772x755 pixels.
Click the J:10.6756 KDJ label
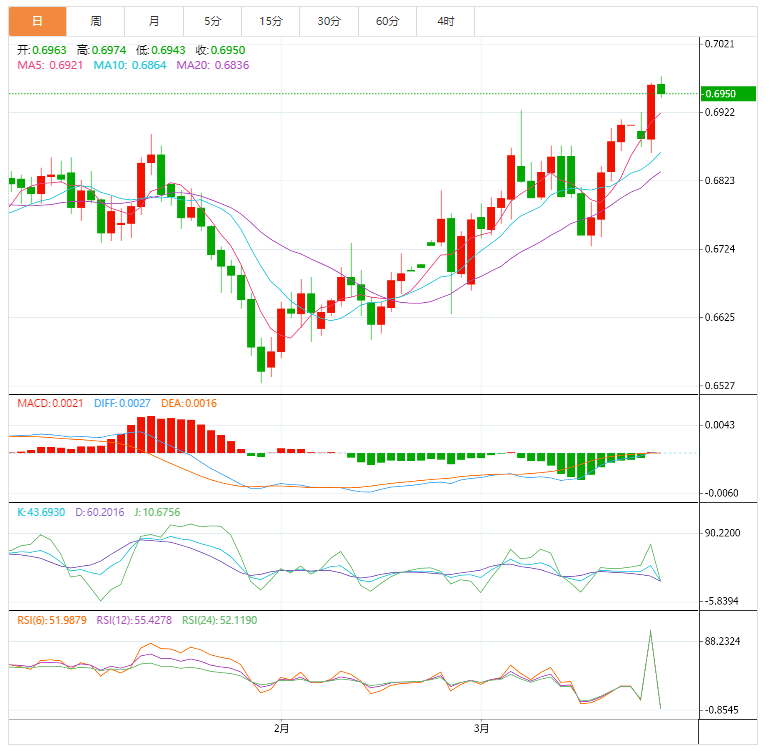tap(157, 512)
